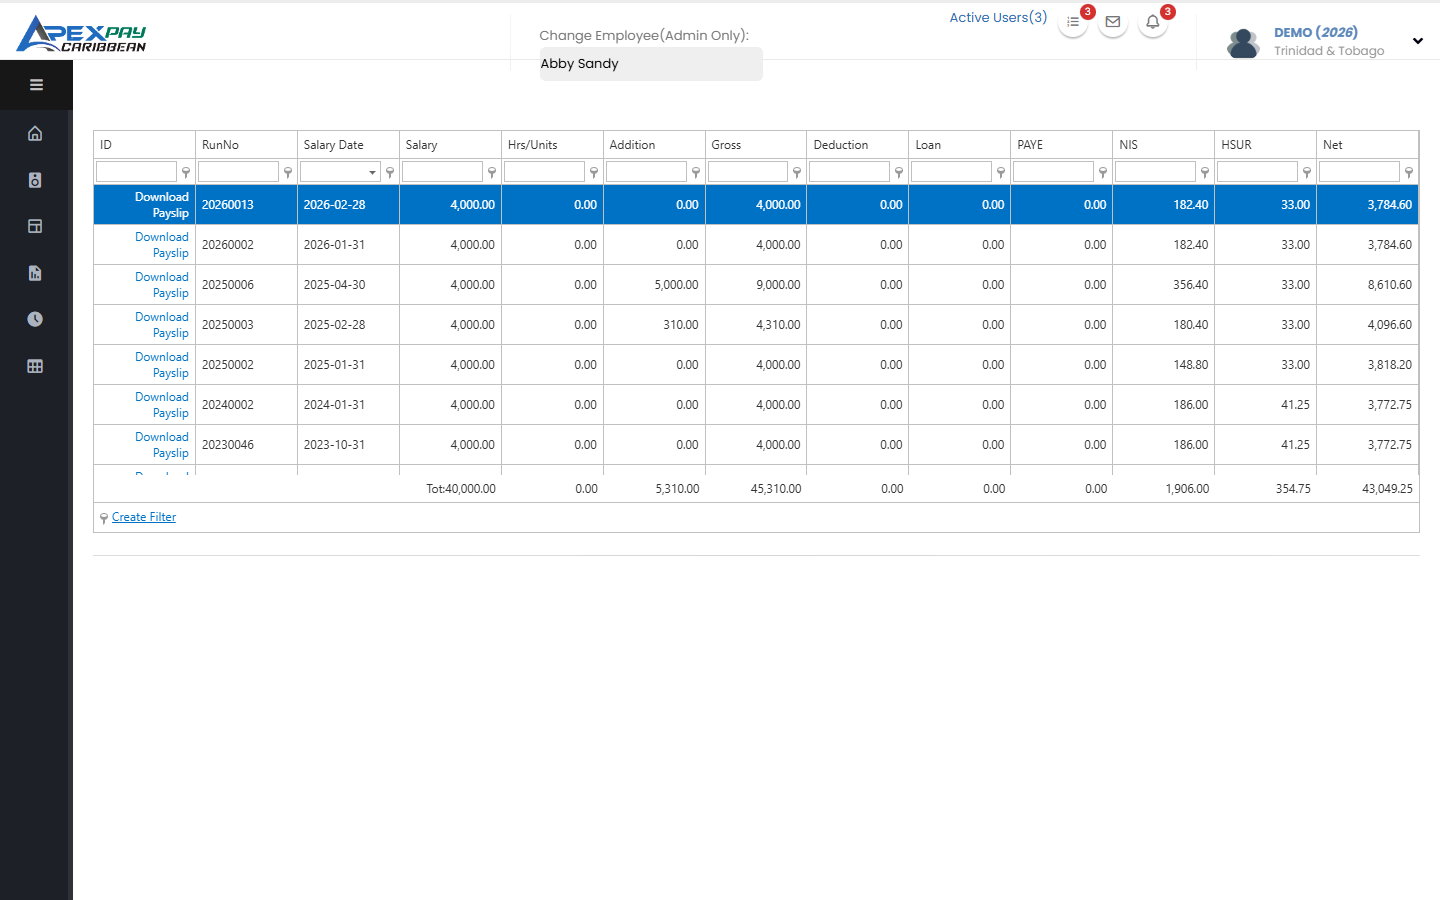Image resolution: width=1440 pixels, height=900 pixels.
Task: Download Payslip for run 20240002
Action: tap(162, 405)
